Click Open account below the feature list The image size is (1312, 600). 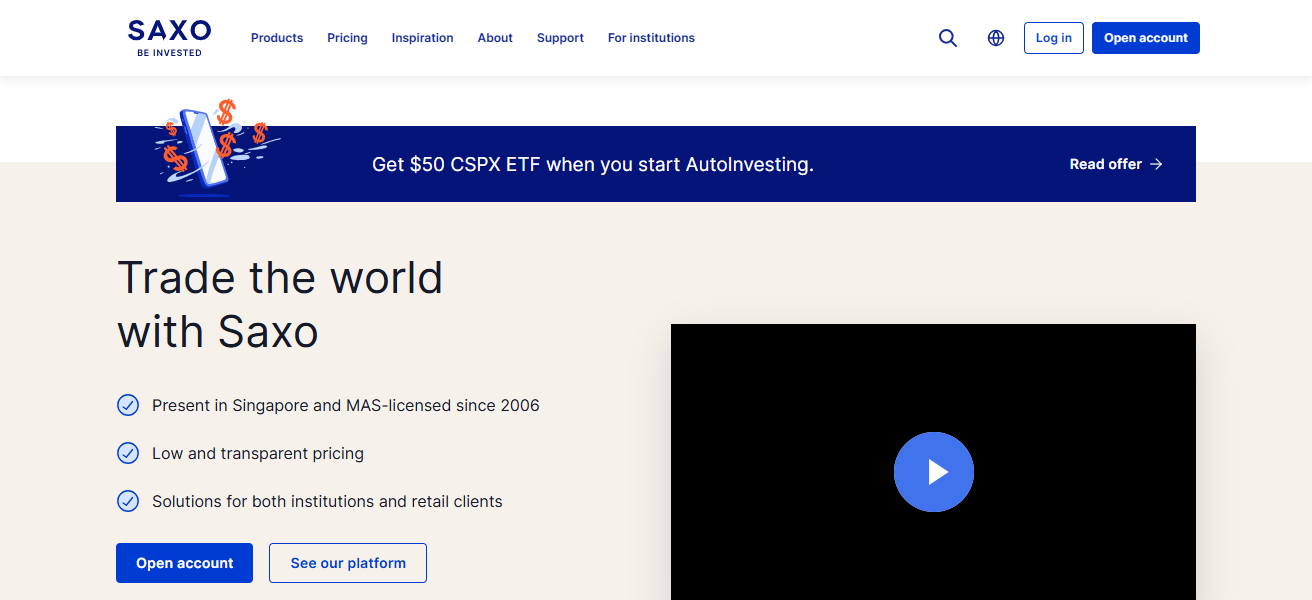pos(184,563)
